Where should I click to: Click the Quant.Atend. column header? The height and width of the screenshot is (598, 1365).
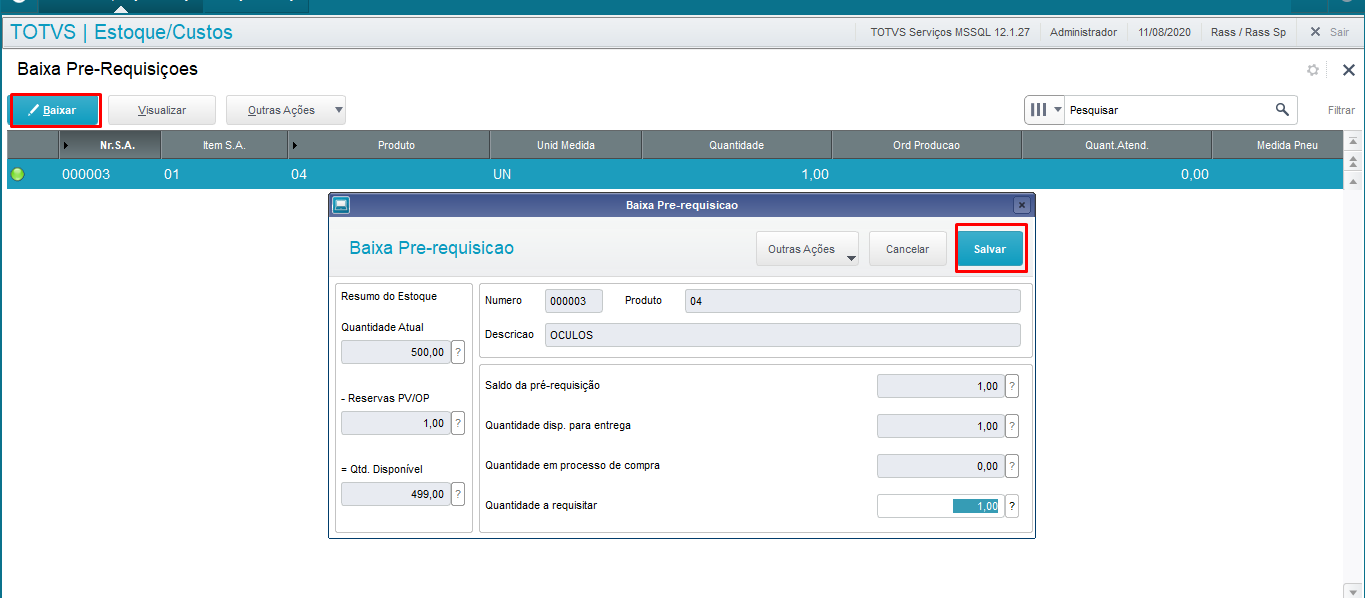point(1116,145)
